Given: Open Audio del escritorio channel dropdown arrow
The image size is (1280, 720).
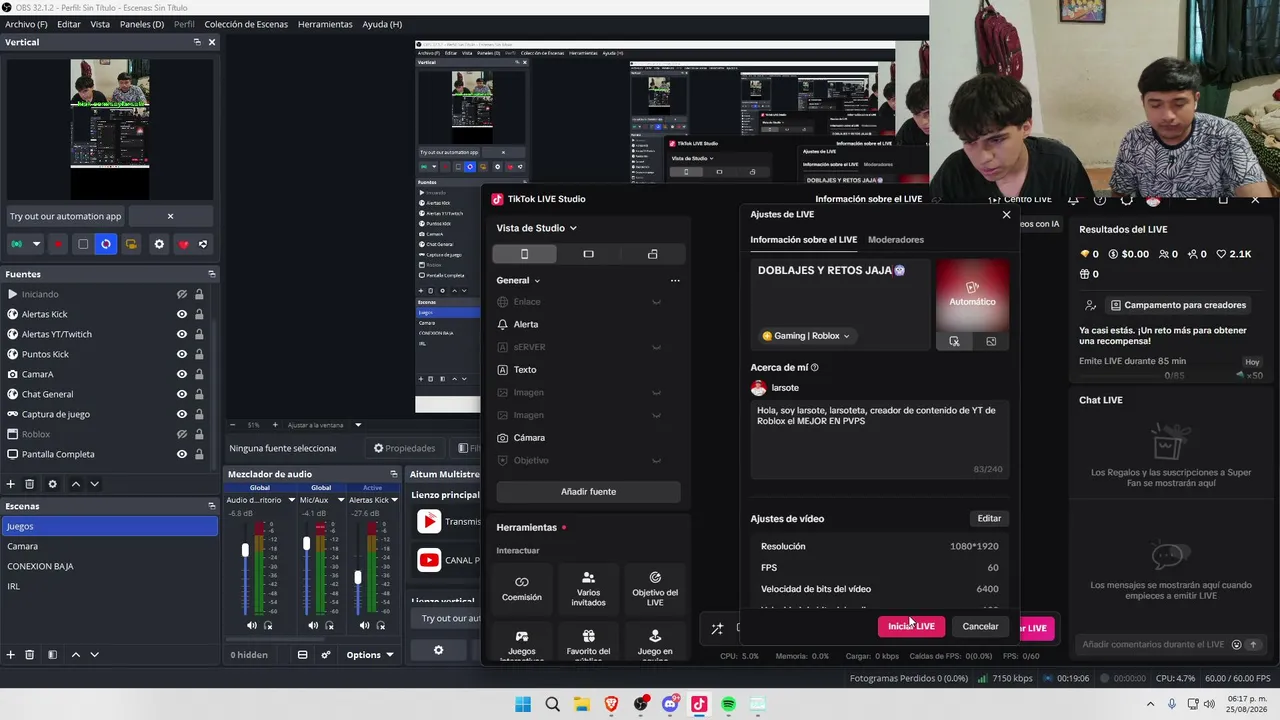Looking at the screenshot, I should (x=292, y=500).
